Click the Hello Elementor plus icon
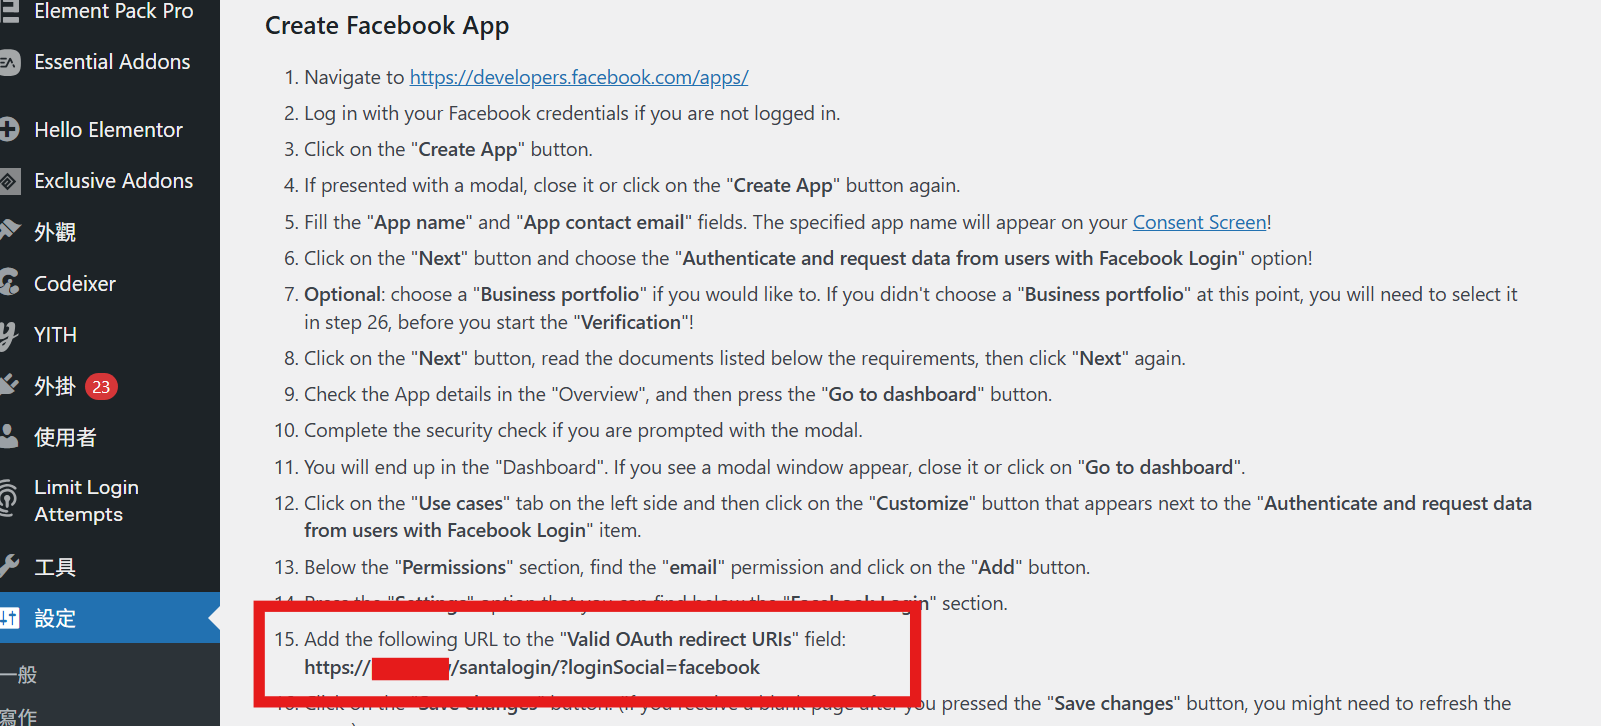 point(9,130)
